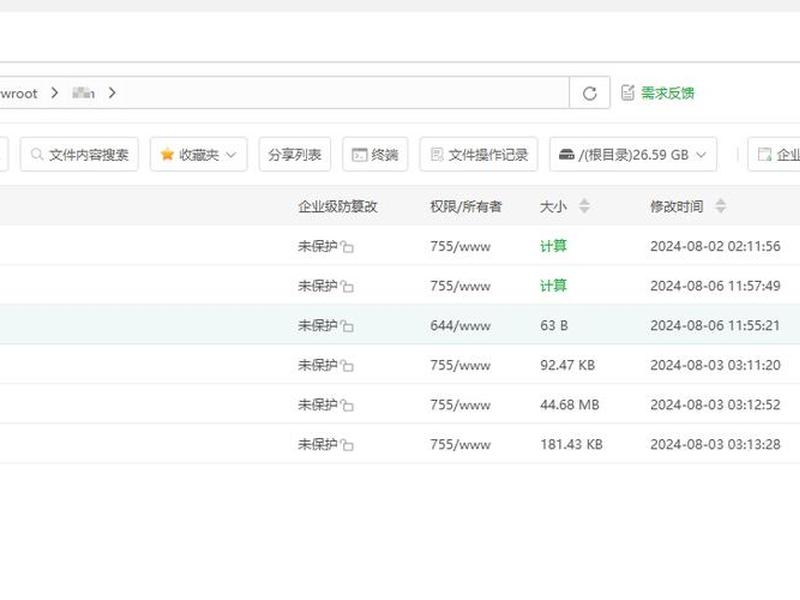Image resolution: width=800 pixels, height=600 pixels.
Task: Click the 644/www permission cell
Action: coord(460,326)
